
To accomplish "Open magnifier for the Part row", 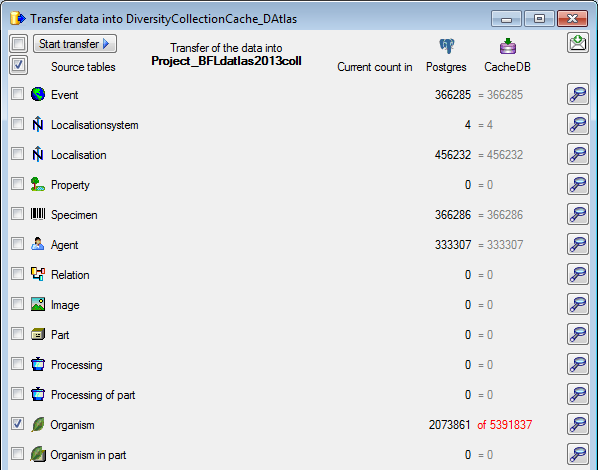I will point(578,334).
